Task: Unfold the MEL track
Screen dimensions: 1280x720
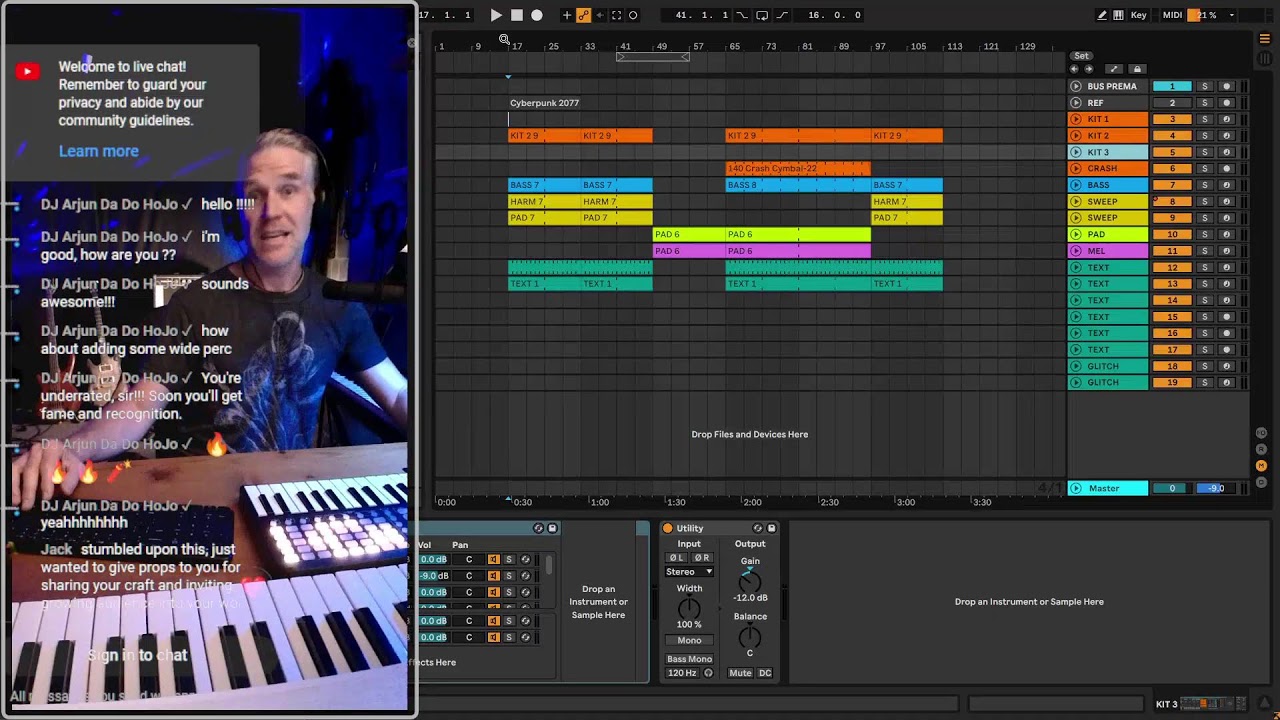Action: click(1076, 251)
